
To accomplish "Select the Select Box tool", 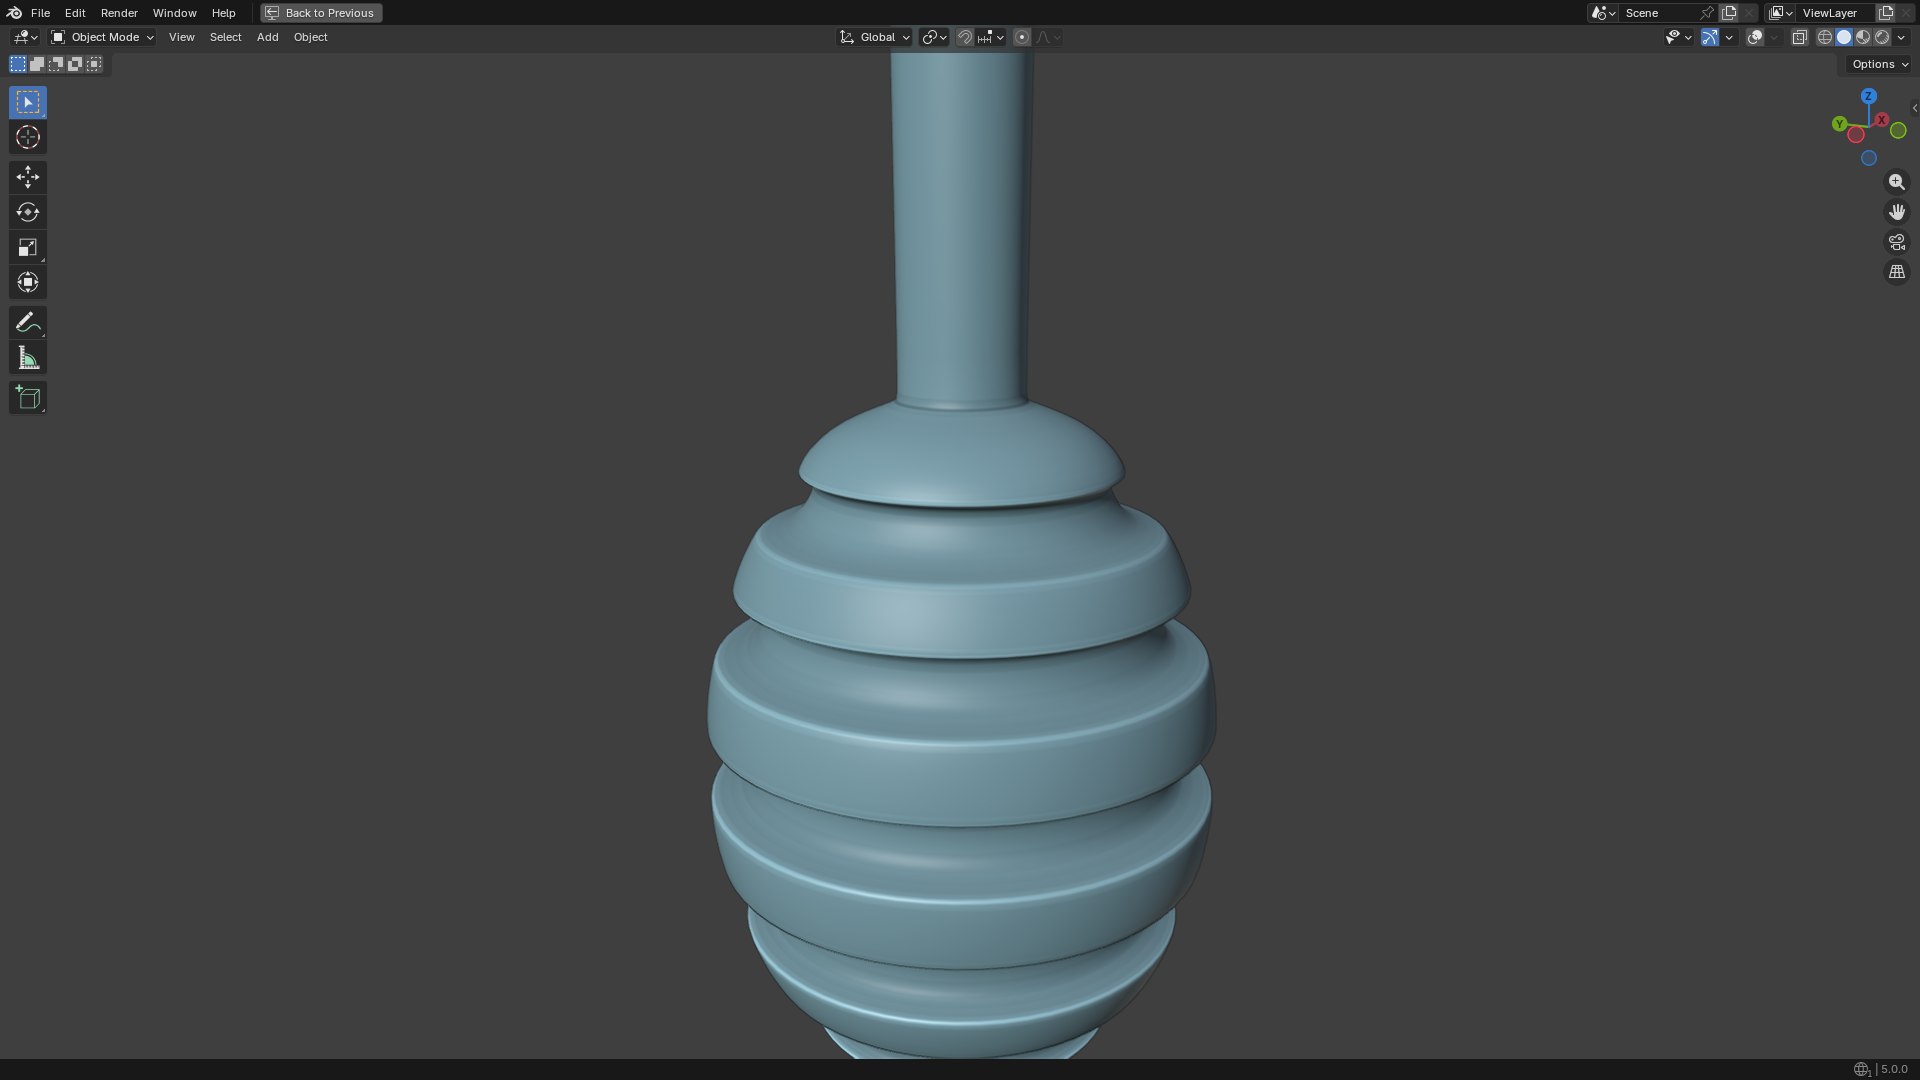I will tap(28, 102).
